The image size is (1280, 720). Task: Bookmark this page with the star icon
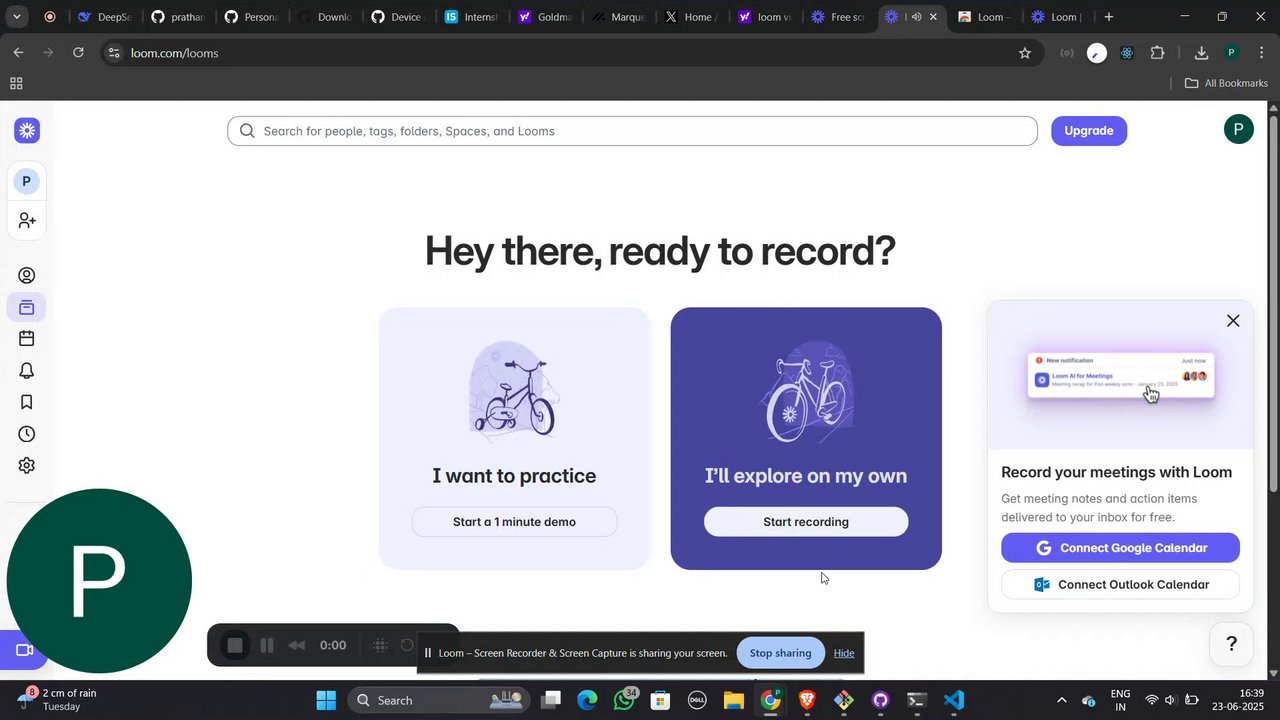[x=1024, y=53]
